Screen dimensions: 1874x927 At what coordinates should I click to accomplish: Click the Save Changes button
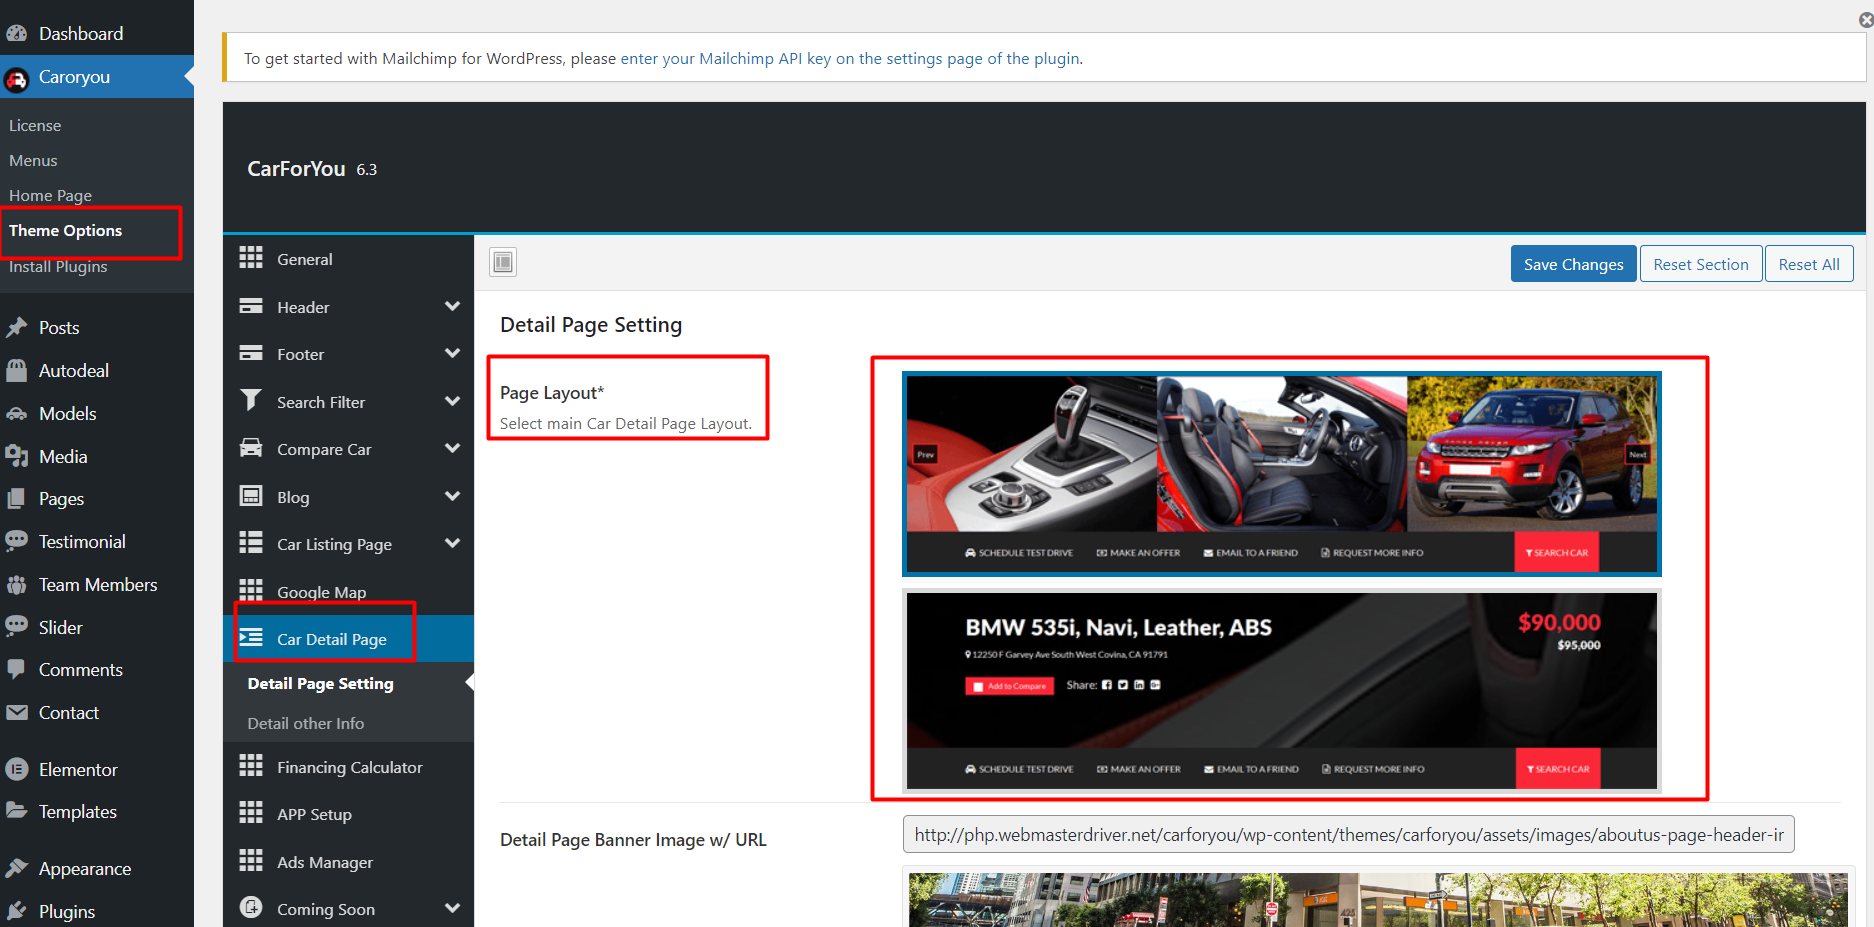tap(1573, 264)
